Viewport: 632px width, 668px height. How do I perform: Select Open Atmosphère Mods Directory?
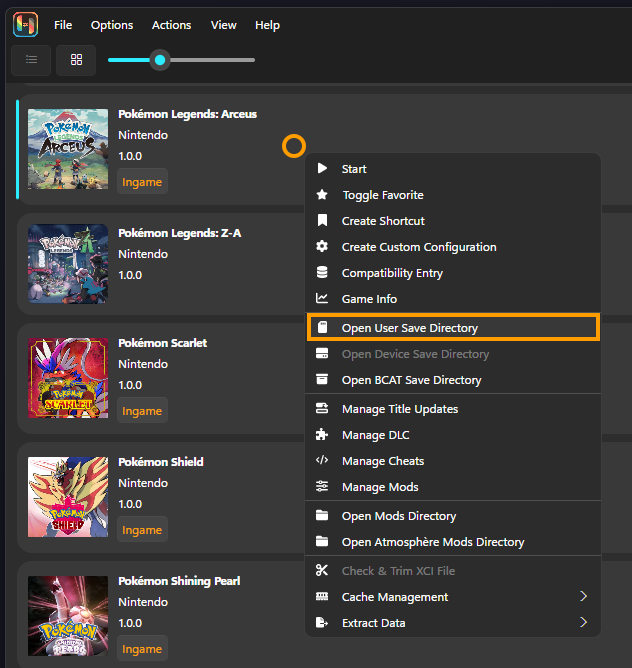click(453, 542)
